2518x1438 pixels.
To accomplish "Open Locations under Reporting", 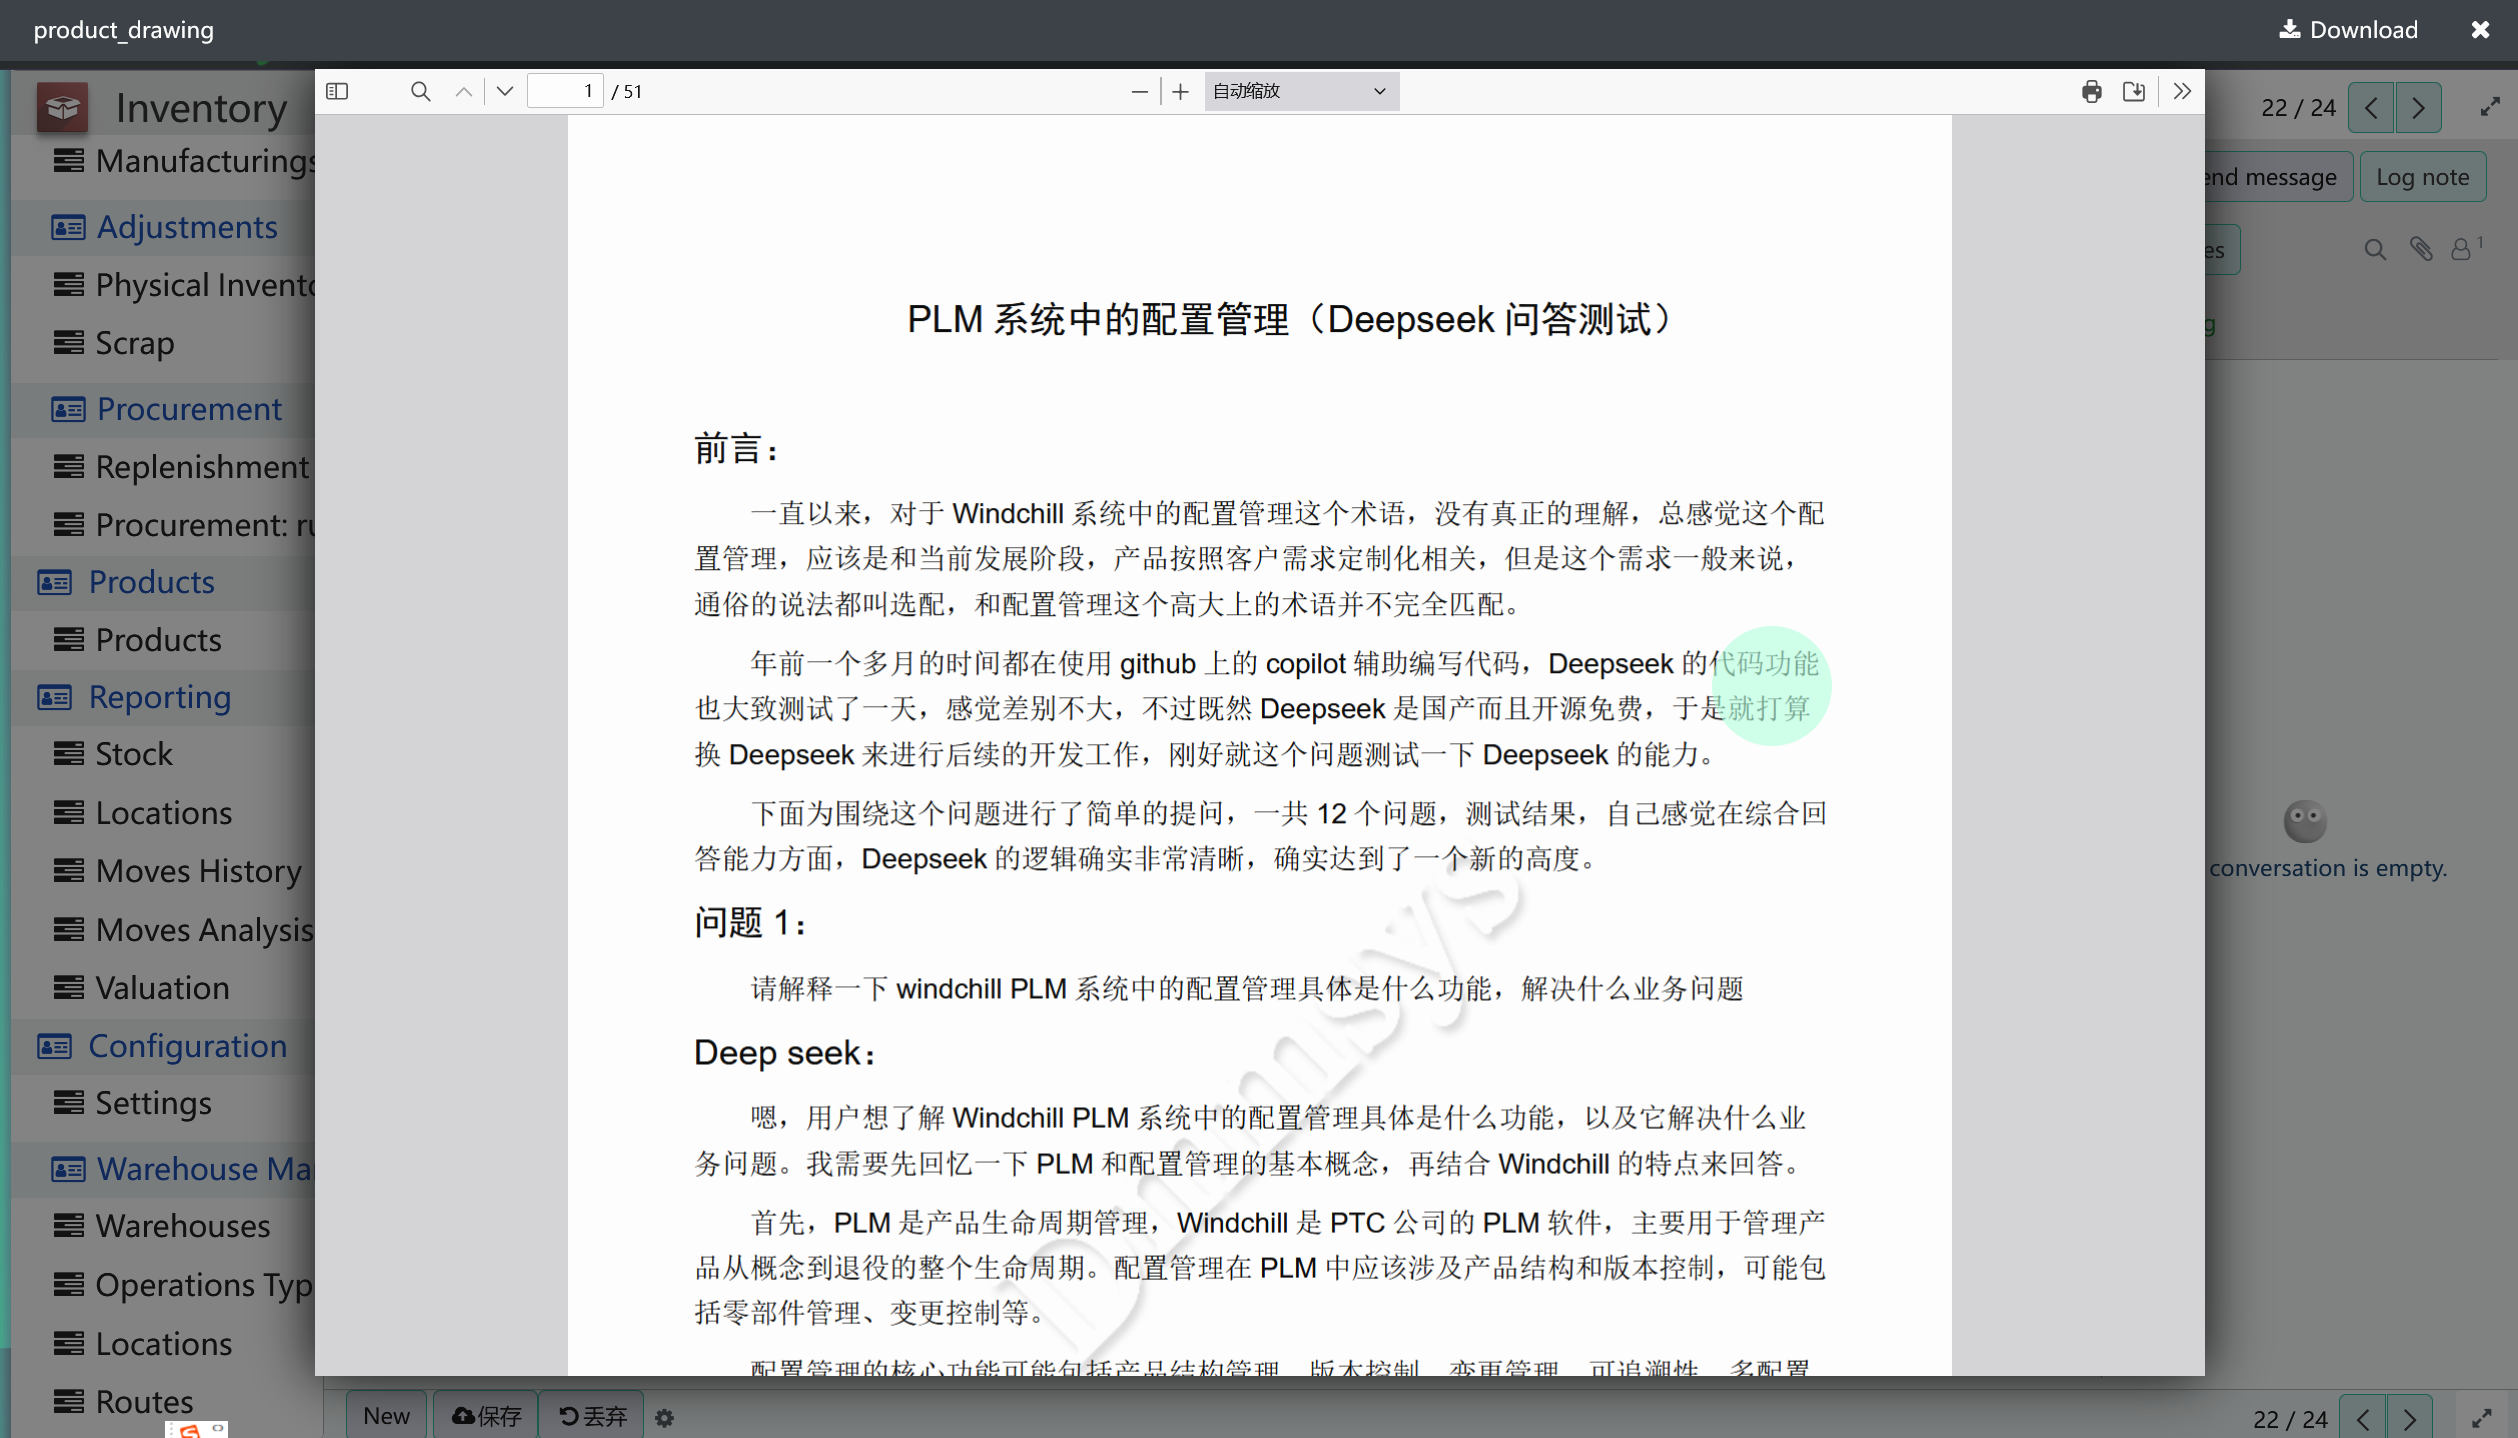I will click(163, 813).
